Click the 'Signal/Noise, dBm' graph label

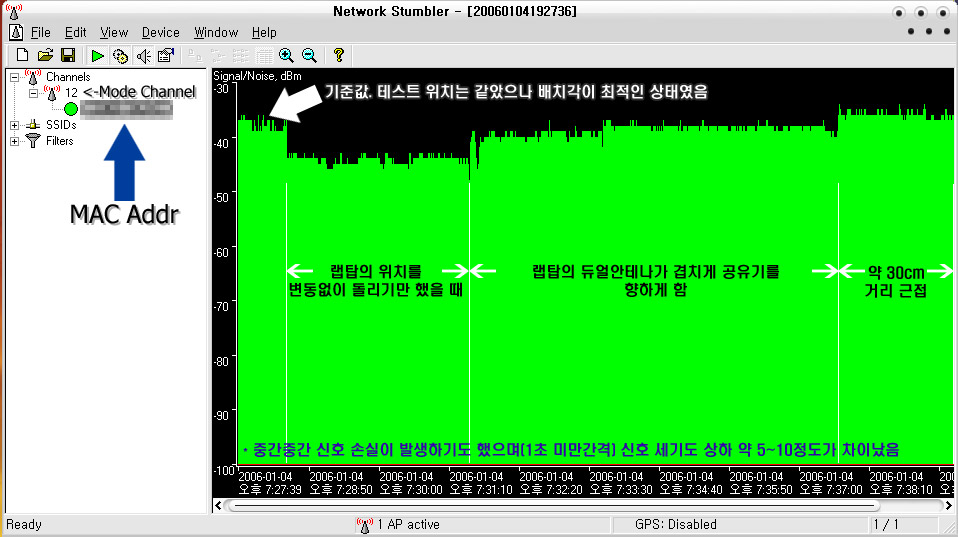click(257, 76)
